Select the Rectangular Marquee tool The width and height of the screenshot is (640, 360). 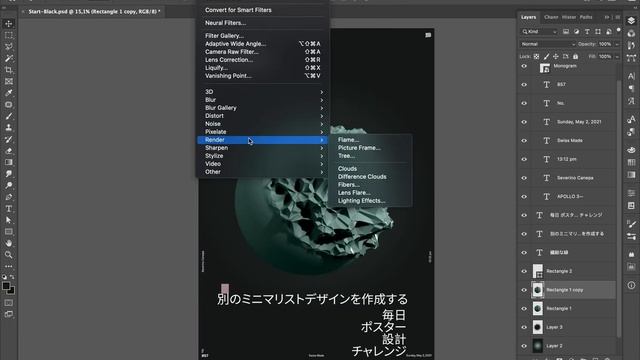[9, 35]
